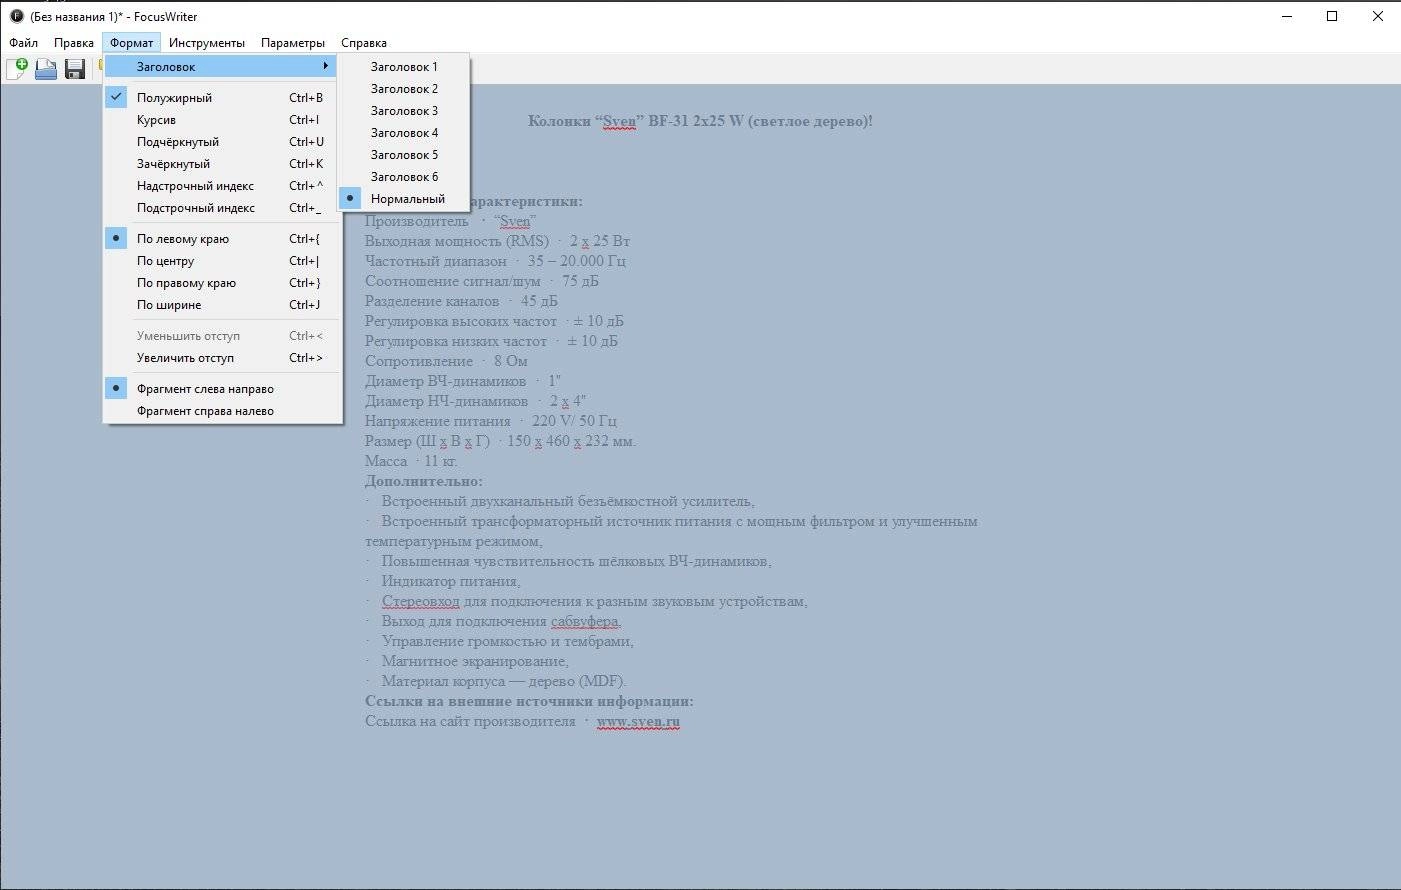
Task: Click the 'Диаметр ВЧ-динамиков · 1"' line
Action: (x=463, y=381)
